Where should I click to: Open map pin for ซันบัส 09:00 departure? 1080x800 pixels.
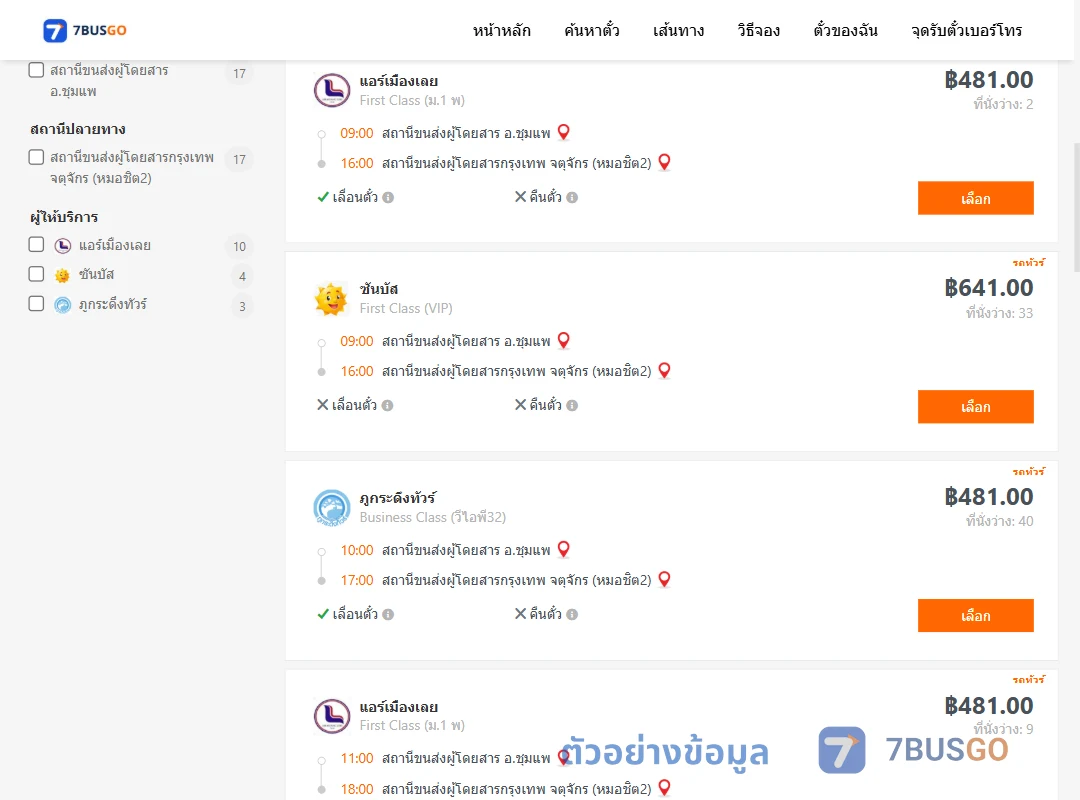pos(563,340)
